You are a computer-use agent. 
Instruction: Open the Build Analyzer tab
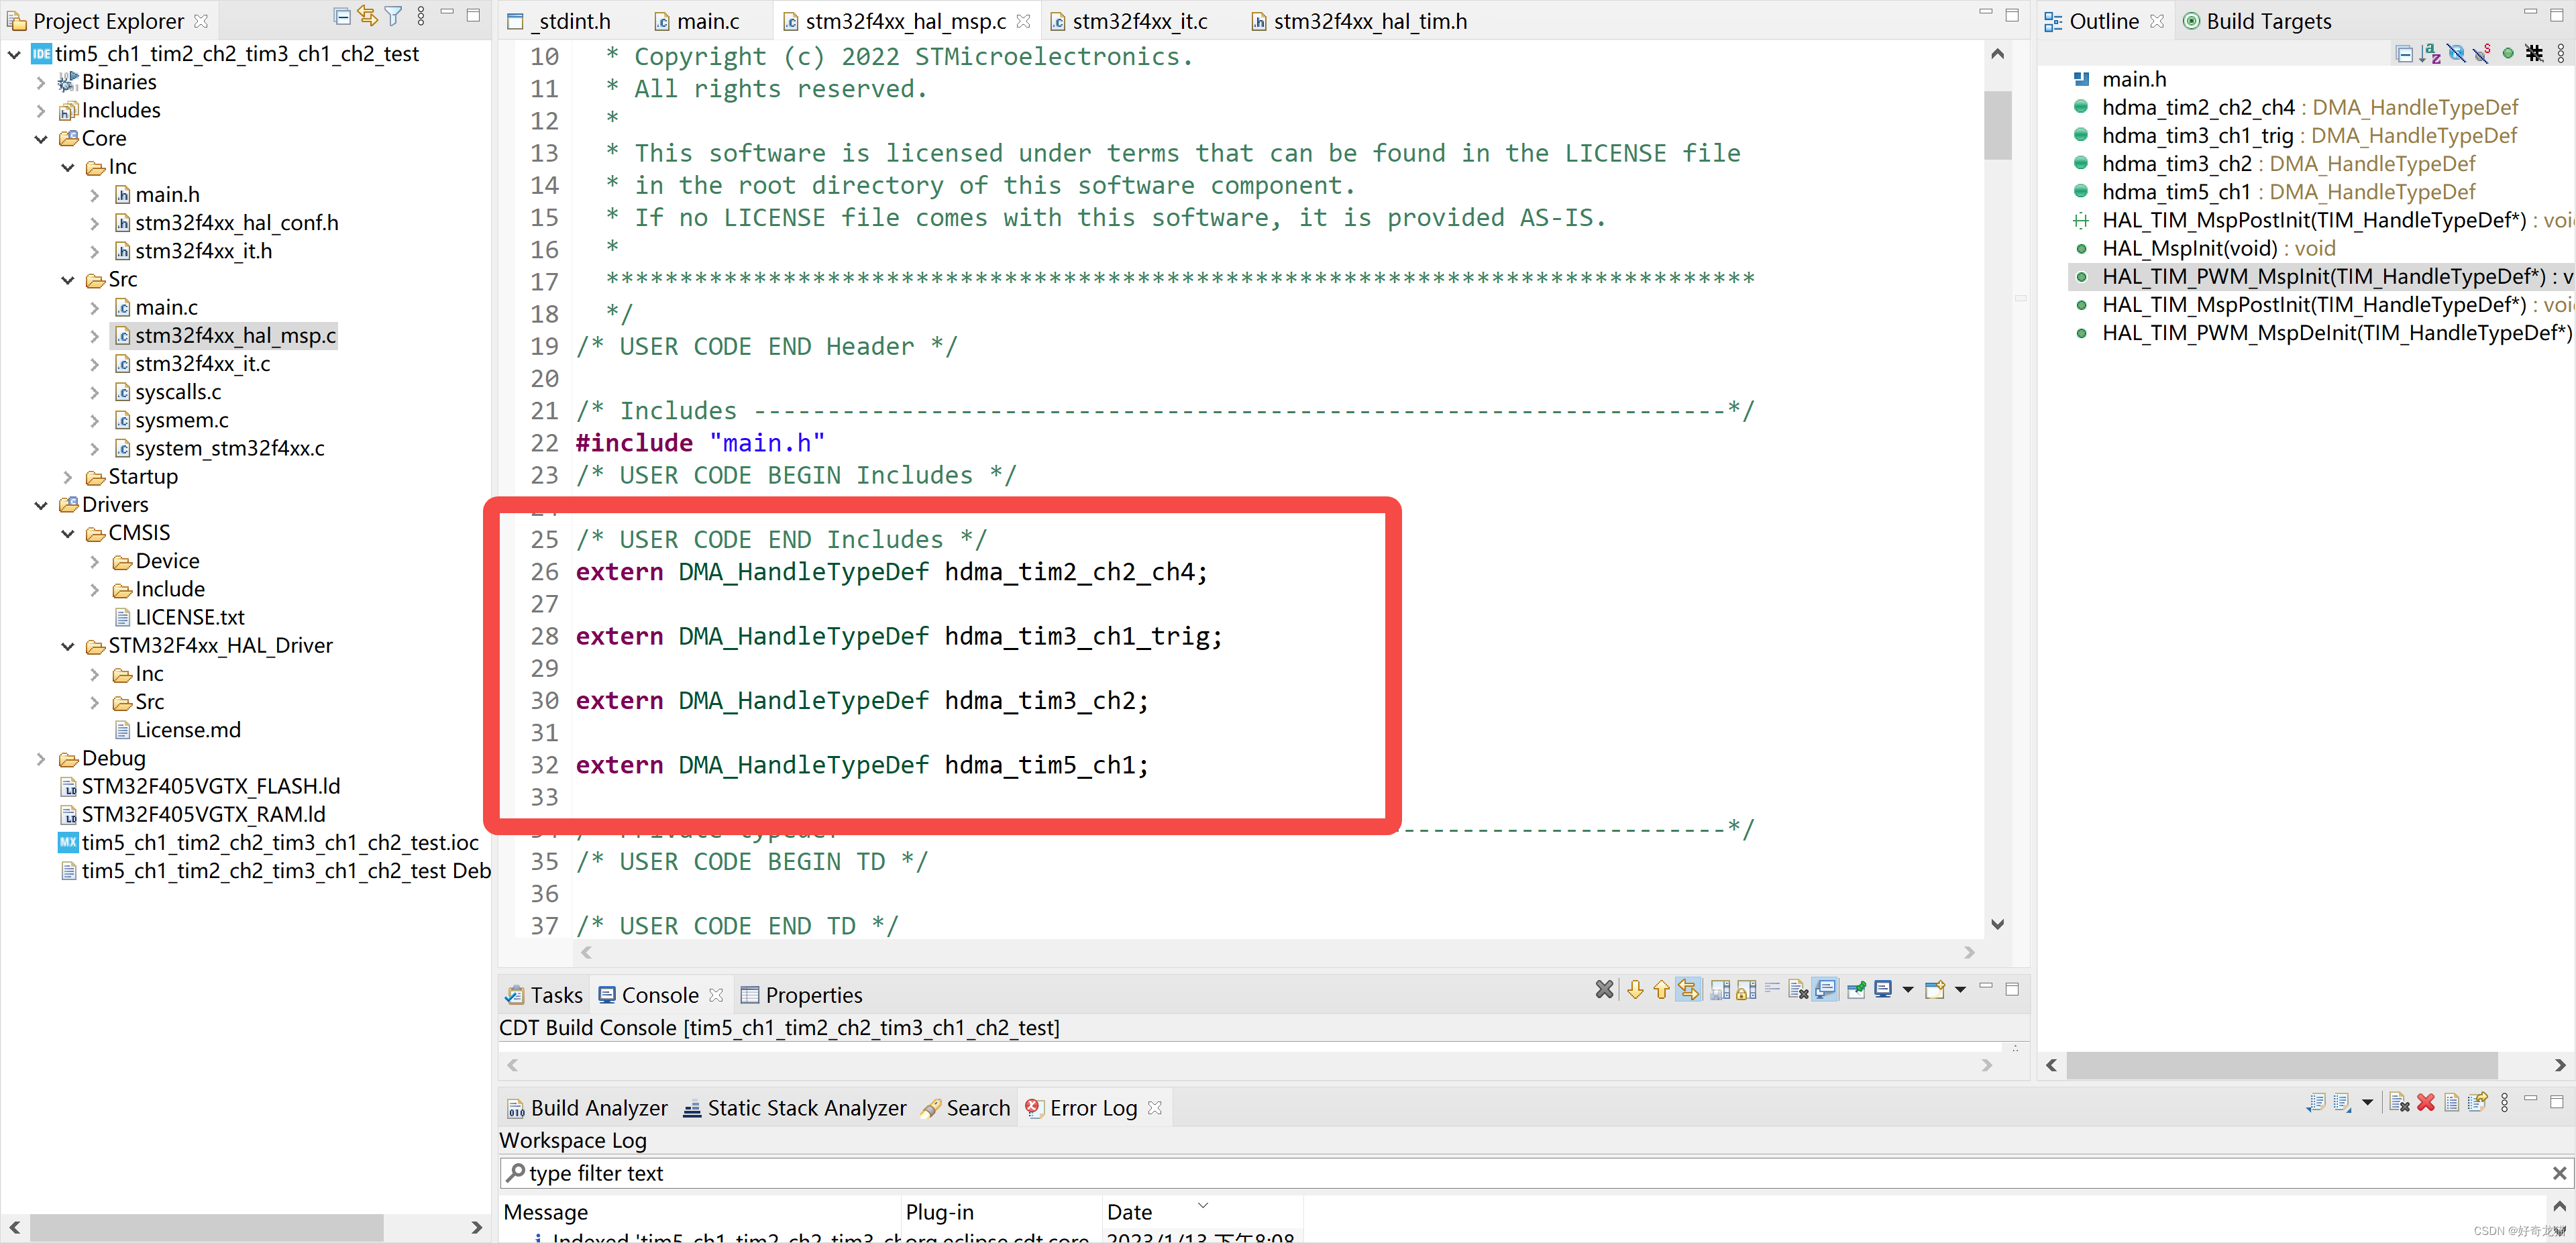(596, 1108)
